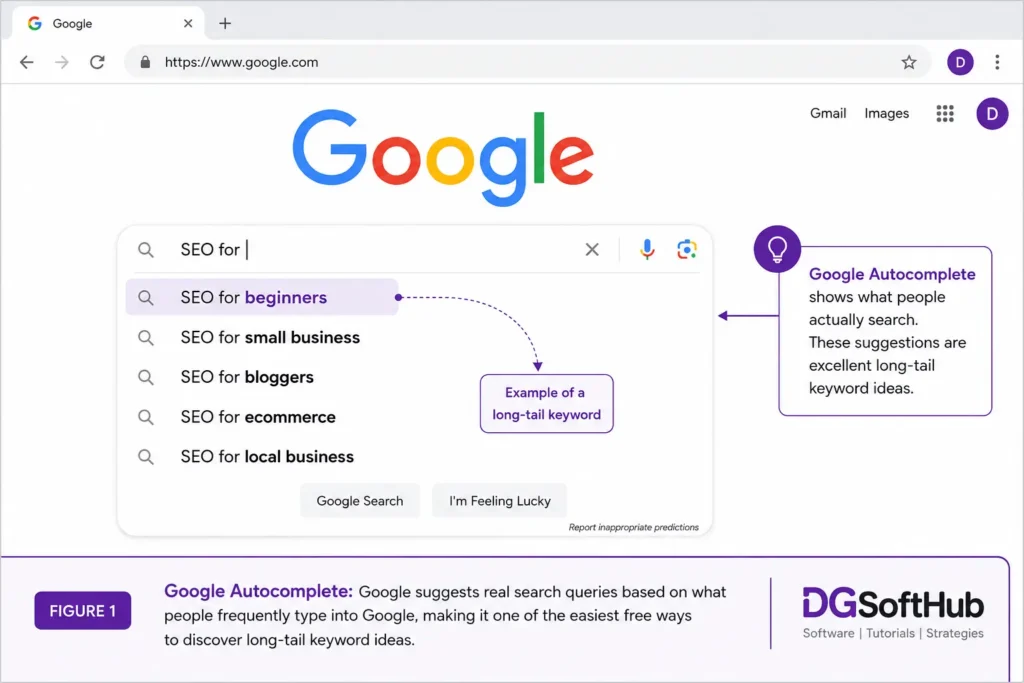Viewport: 1024px width, 683px height.
Task: Click the browser forward arrow
Action: [62, 62]
